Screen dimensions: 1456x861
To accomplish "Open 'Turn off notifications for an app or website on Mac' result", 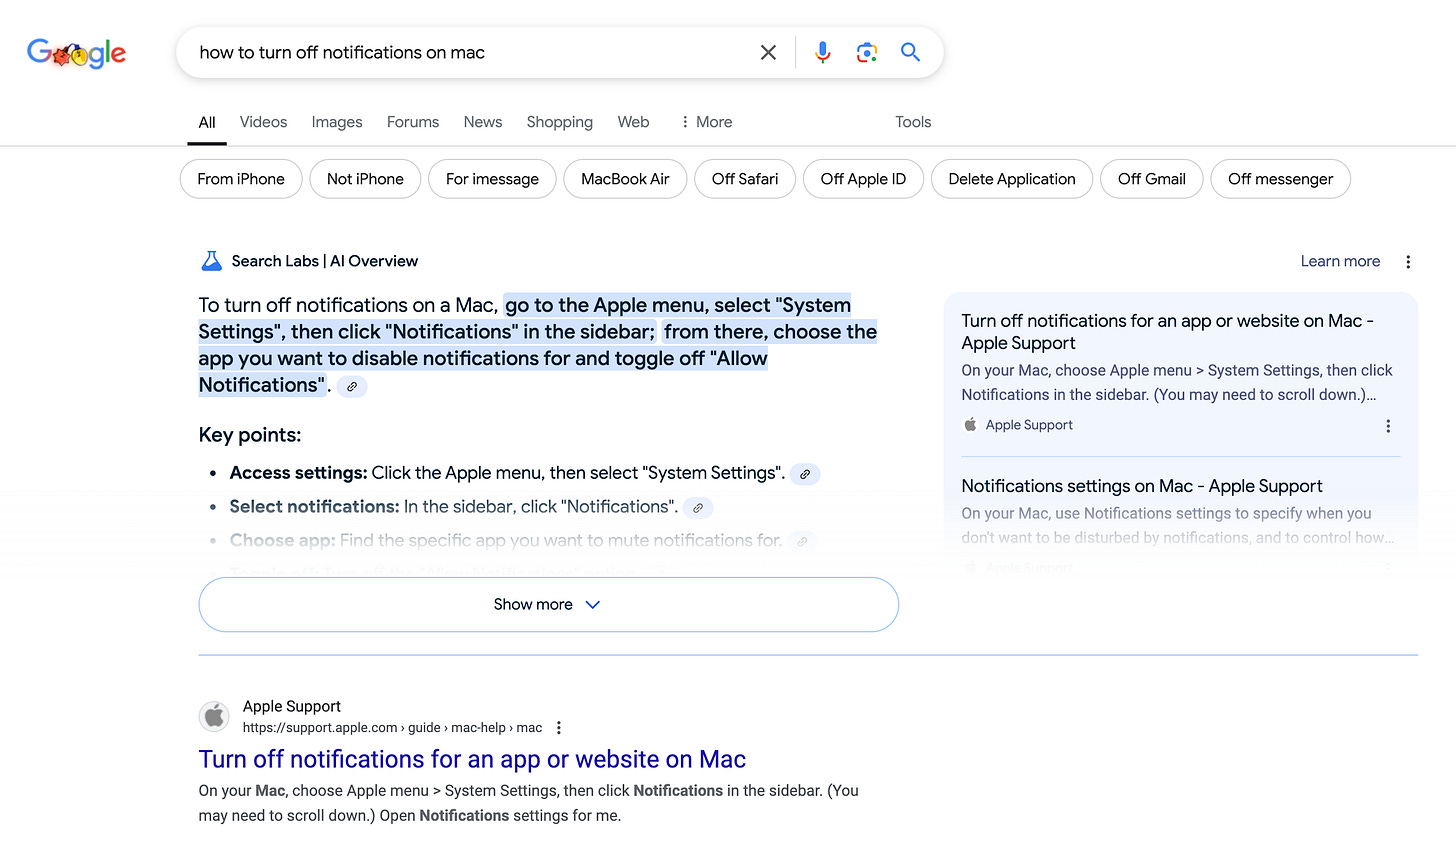I will (472, 759).
